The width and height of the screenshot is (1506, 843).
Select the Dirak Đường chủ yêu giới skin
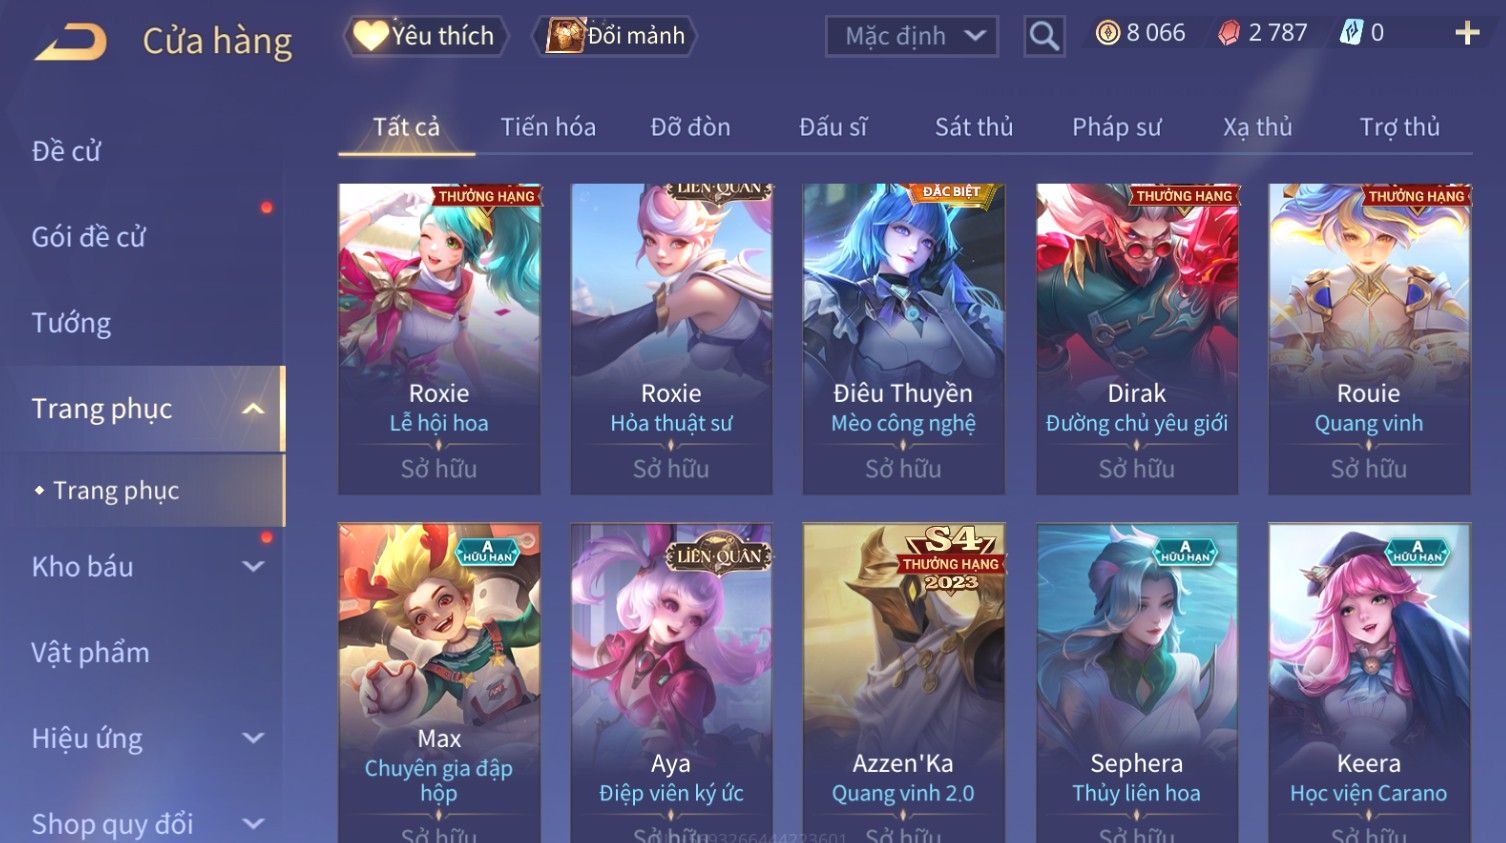tap(1137, 339)
